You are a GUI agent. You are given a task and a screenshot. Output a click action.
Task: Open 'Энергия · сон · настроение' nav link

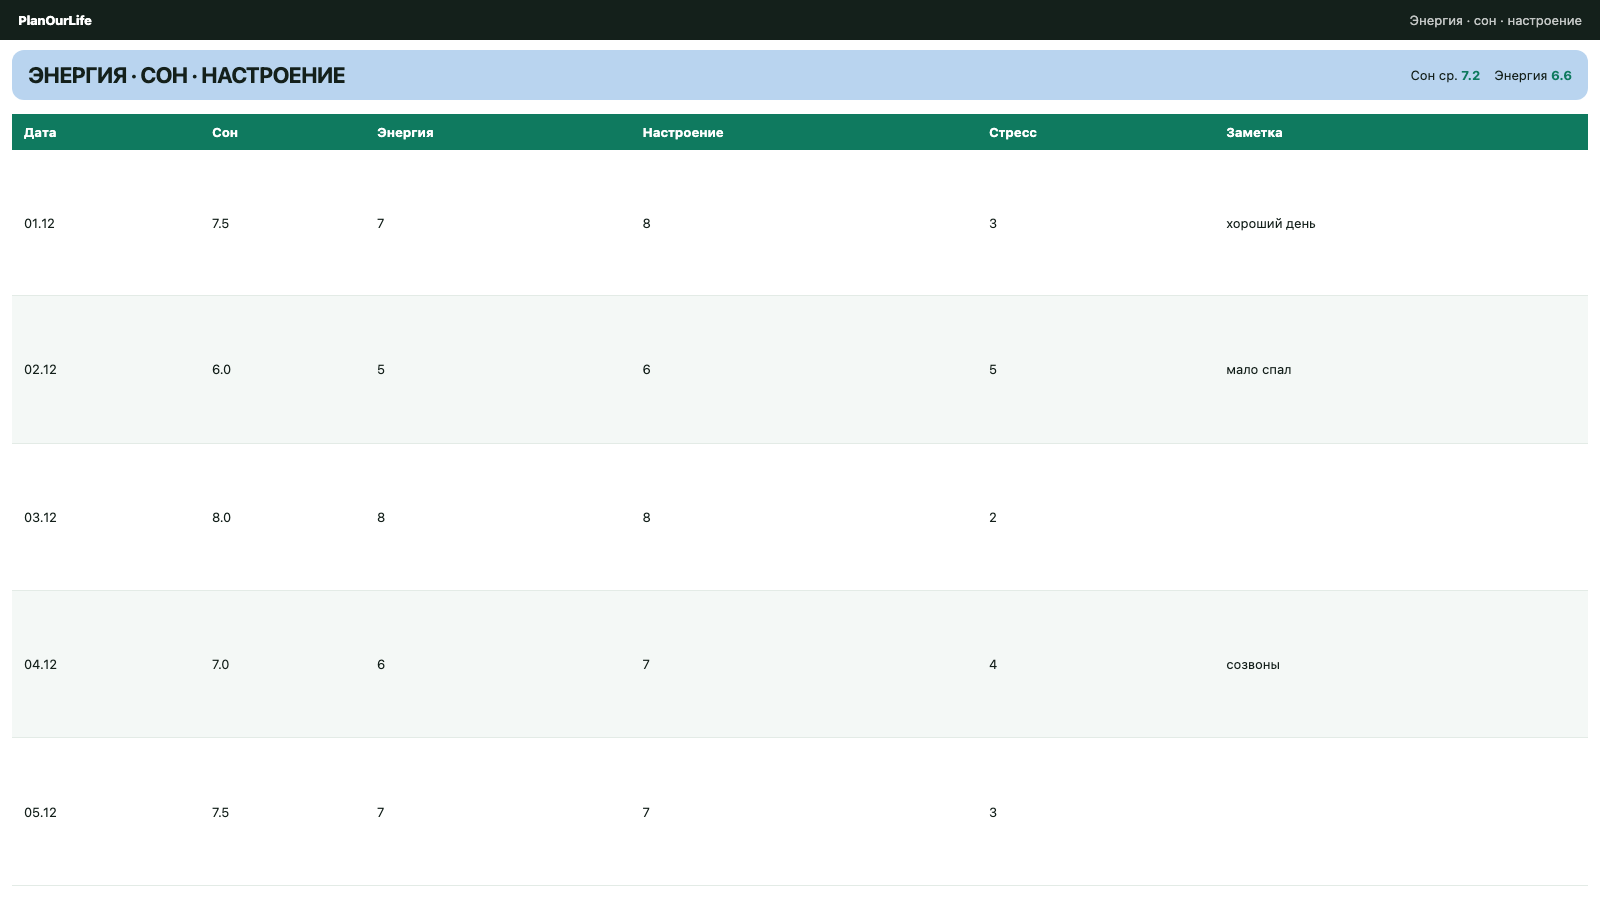[x=1495, y=20]
